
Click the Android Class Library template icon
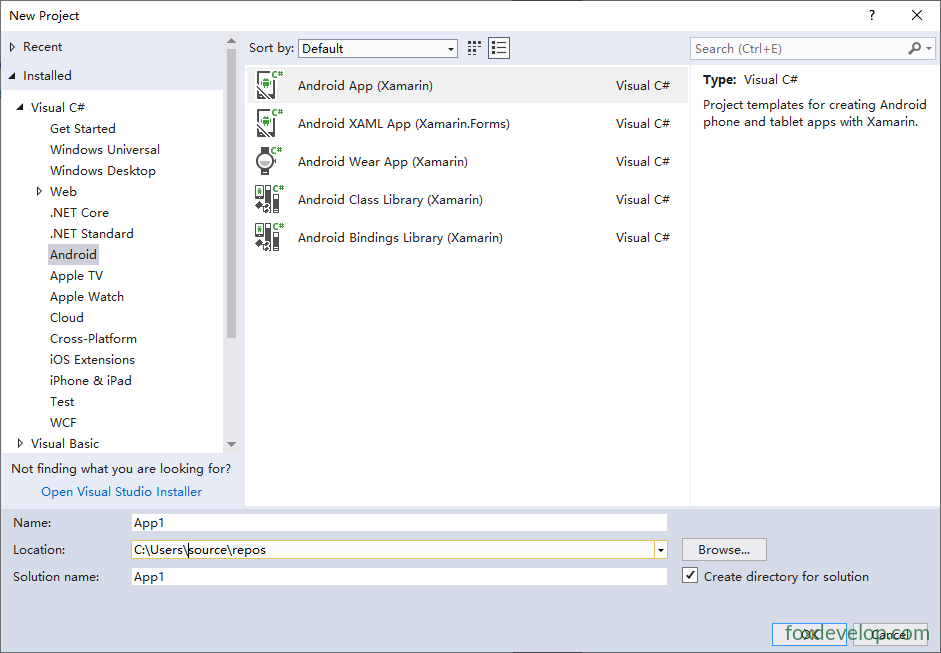[269, 199]
